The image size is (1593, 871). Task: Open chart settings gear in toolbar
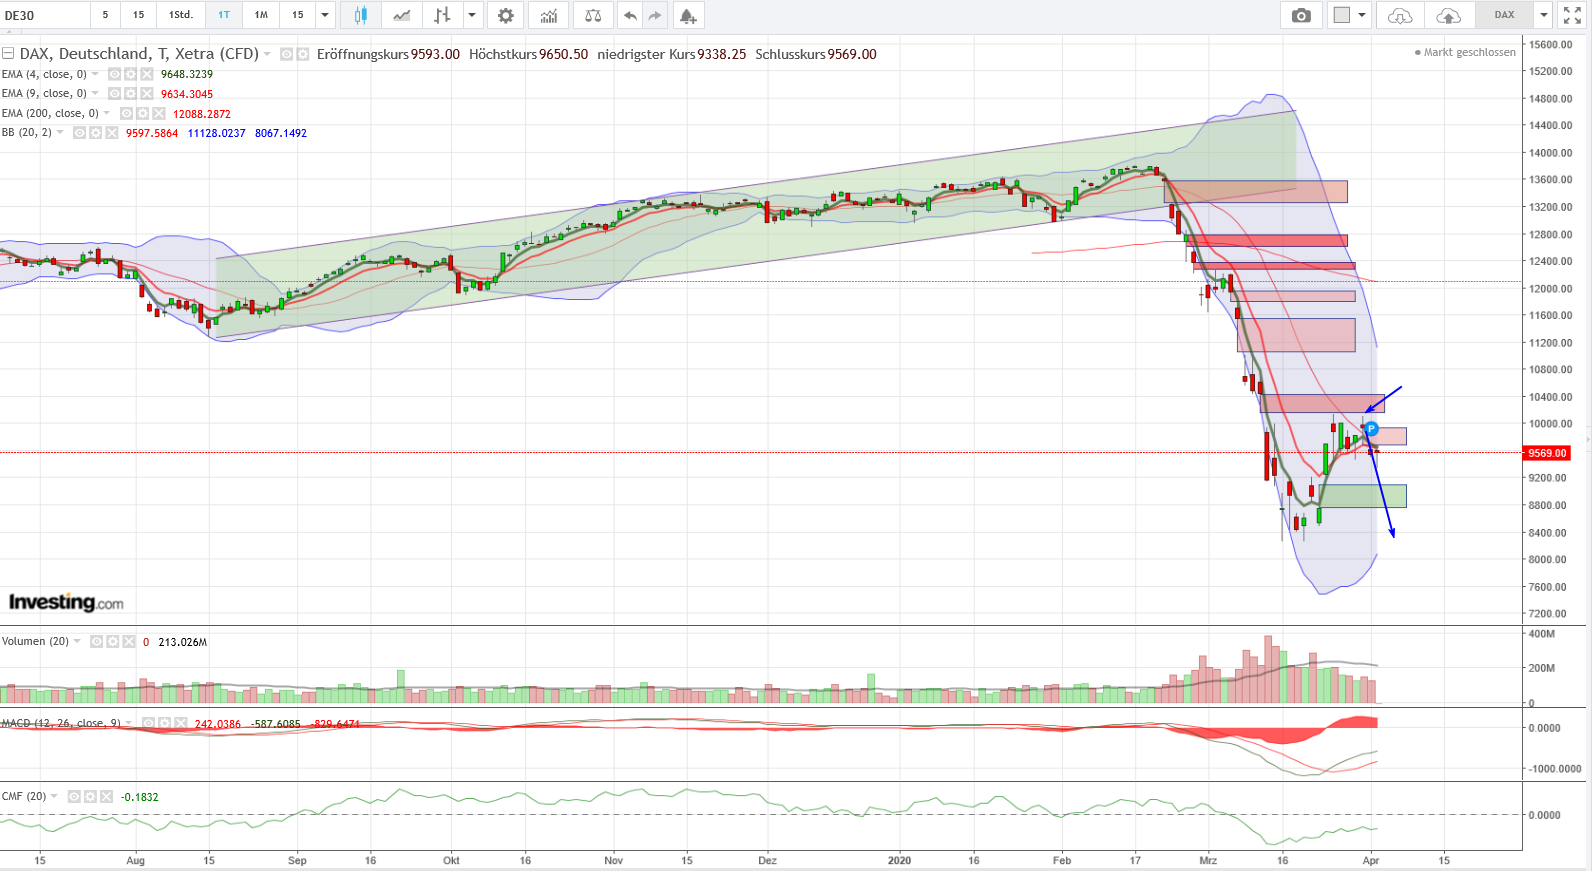[x=506, y=15]
